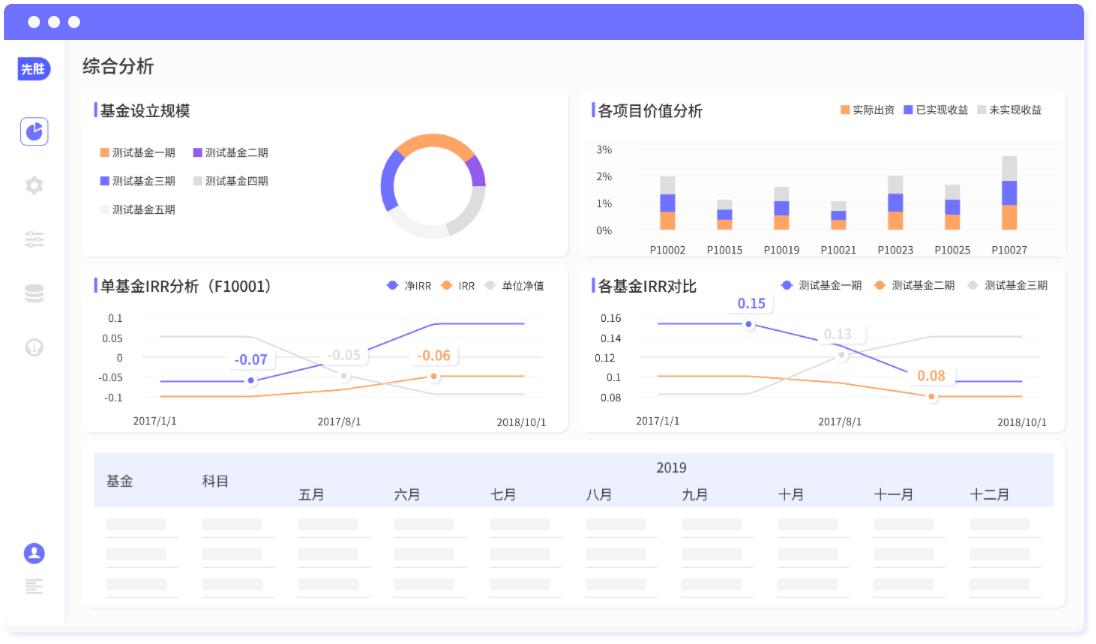
Task: Click the 科目 column header in table
Action: coord(216,481)
